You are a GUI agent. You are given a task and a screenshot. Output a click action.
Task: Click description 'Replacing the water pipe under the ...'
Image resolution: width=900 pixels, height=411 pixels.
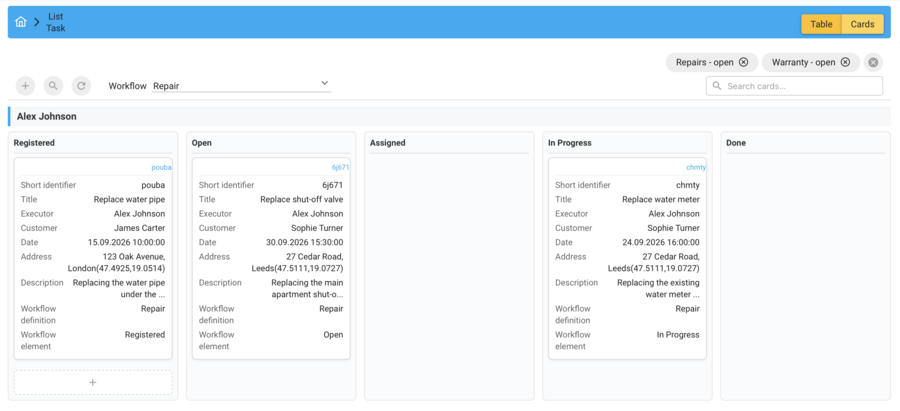coord(119,288)
